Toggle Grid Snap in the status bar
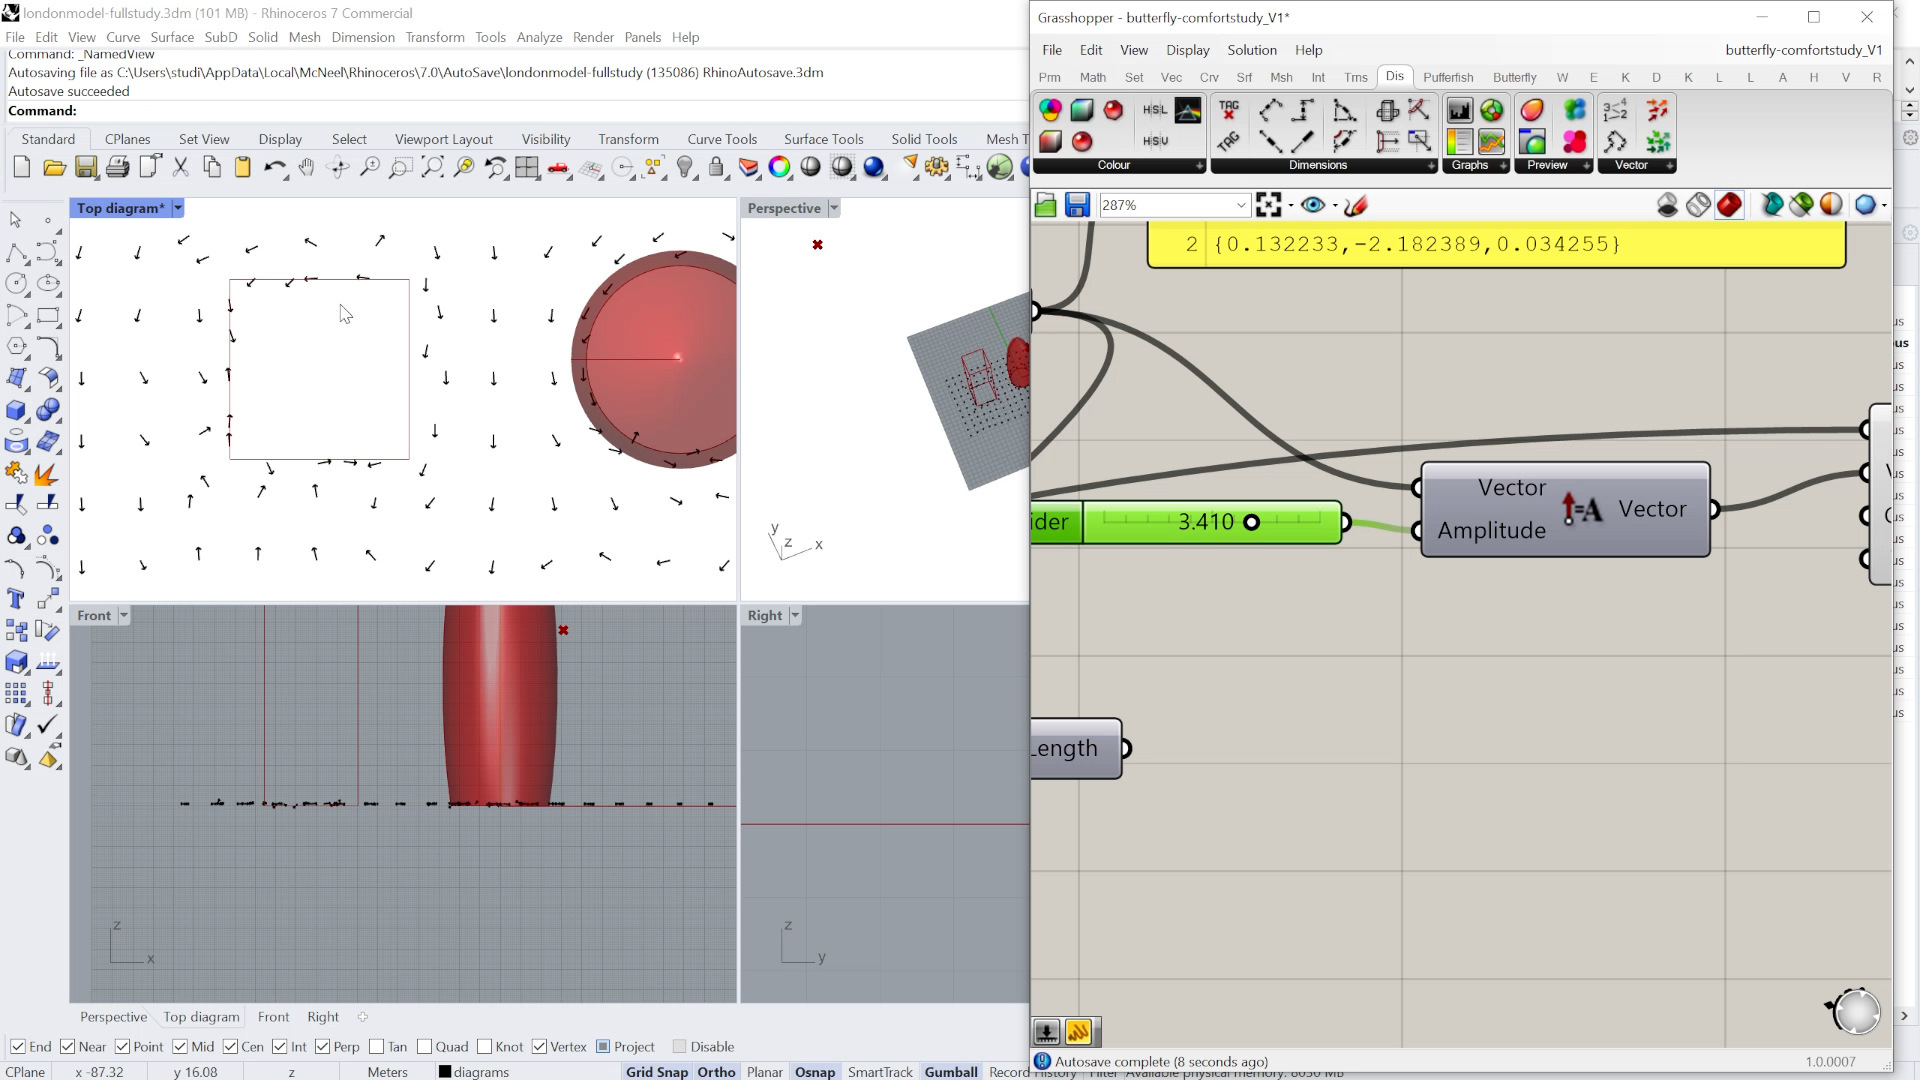This screenshot has width=1920, height=1080. [656, 1071]
